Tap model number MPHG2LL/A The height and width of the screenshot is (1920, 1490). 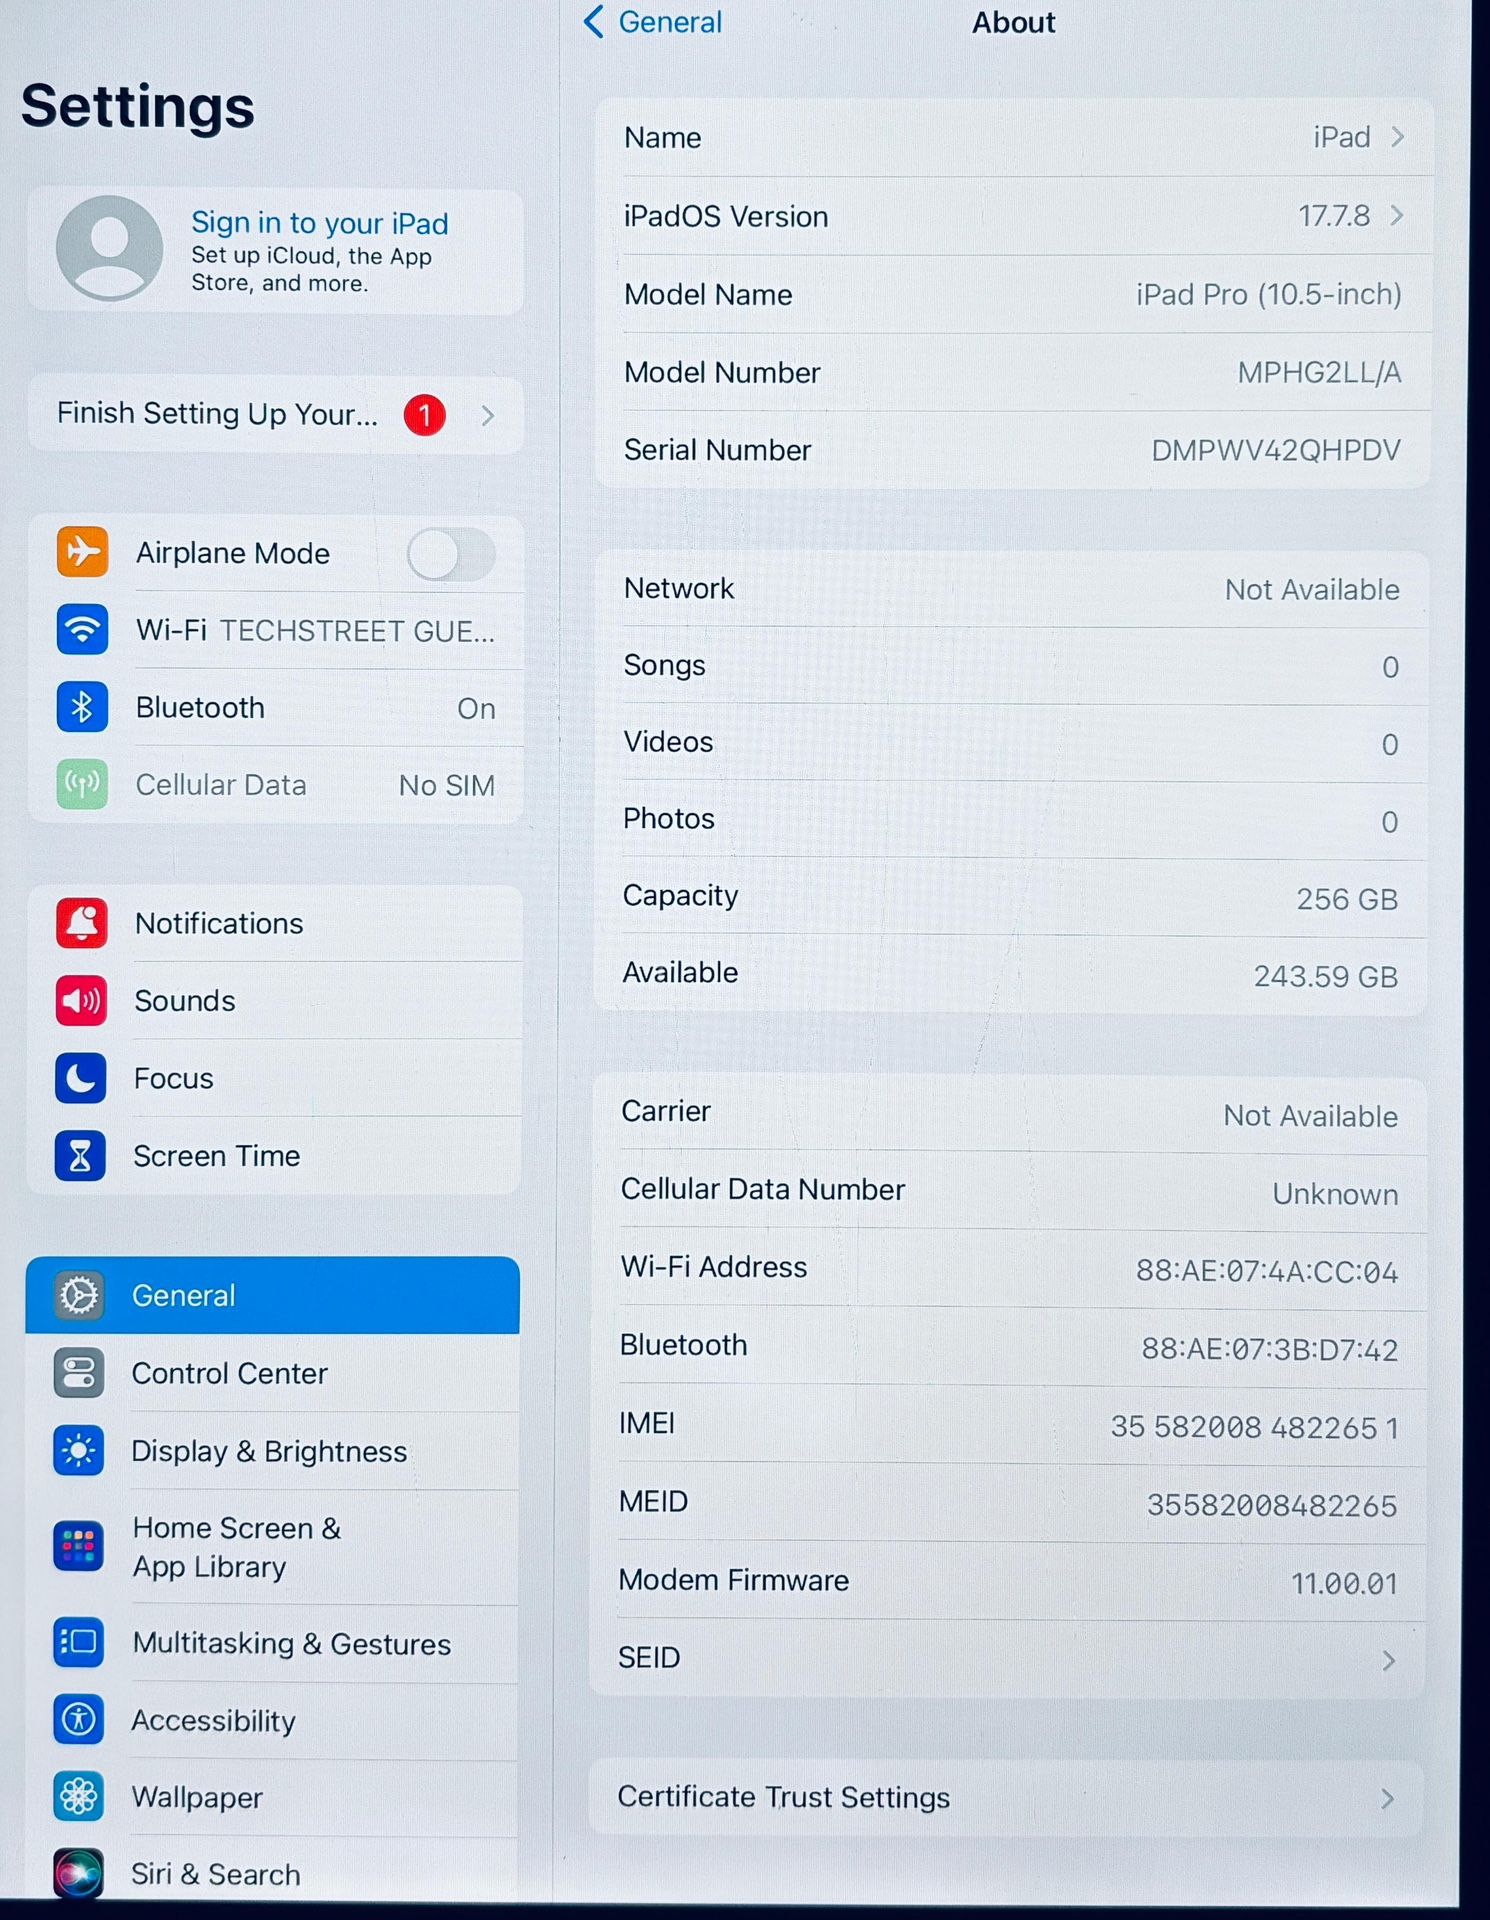click(1319, 372)
